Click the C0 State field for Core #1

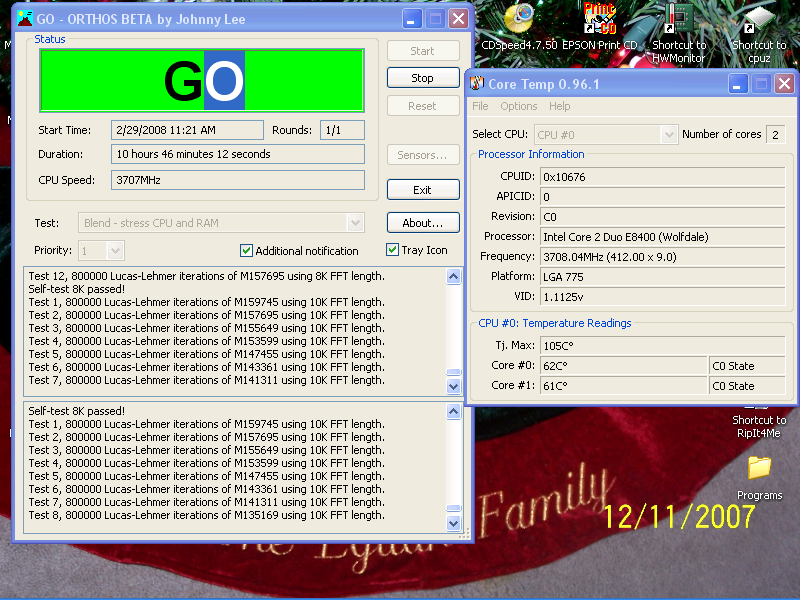[747, 386]
